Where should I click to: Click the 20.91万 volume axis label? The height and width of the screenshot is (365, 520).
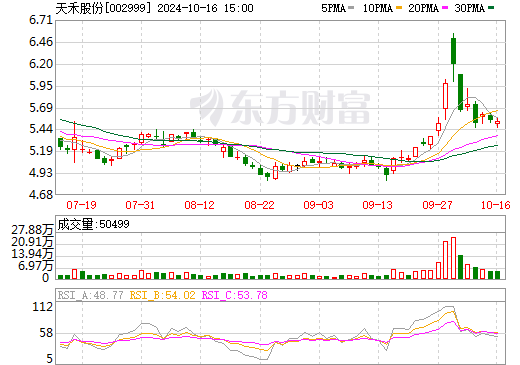[x=32, y=242]
